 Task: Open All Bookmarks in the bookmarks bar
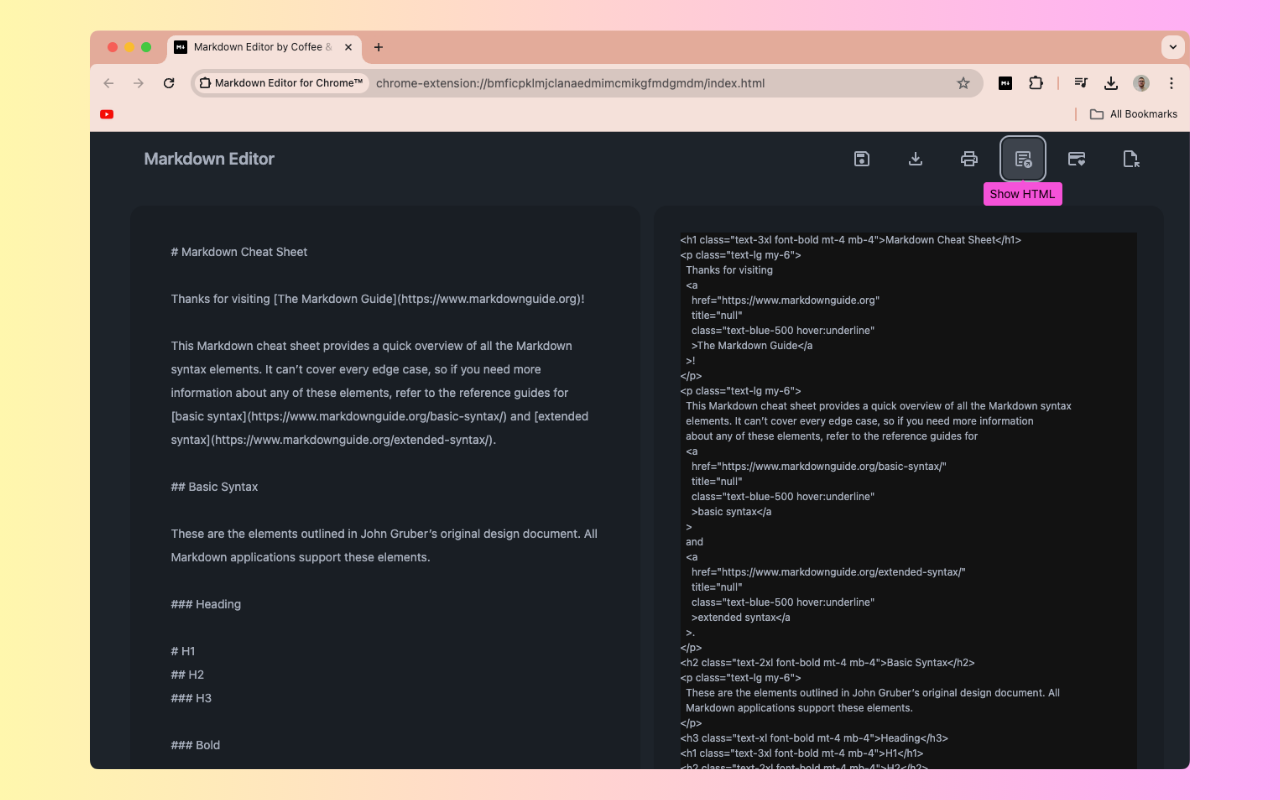tap(1133, 114)
